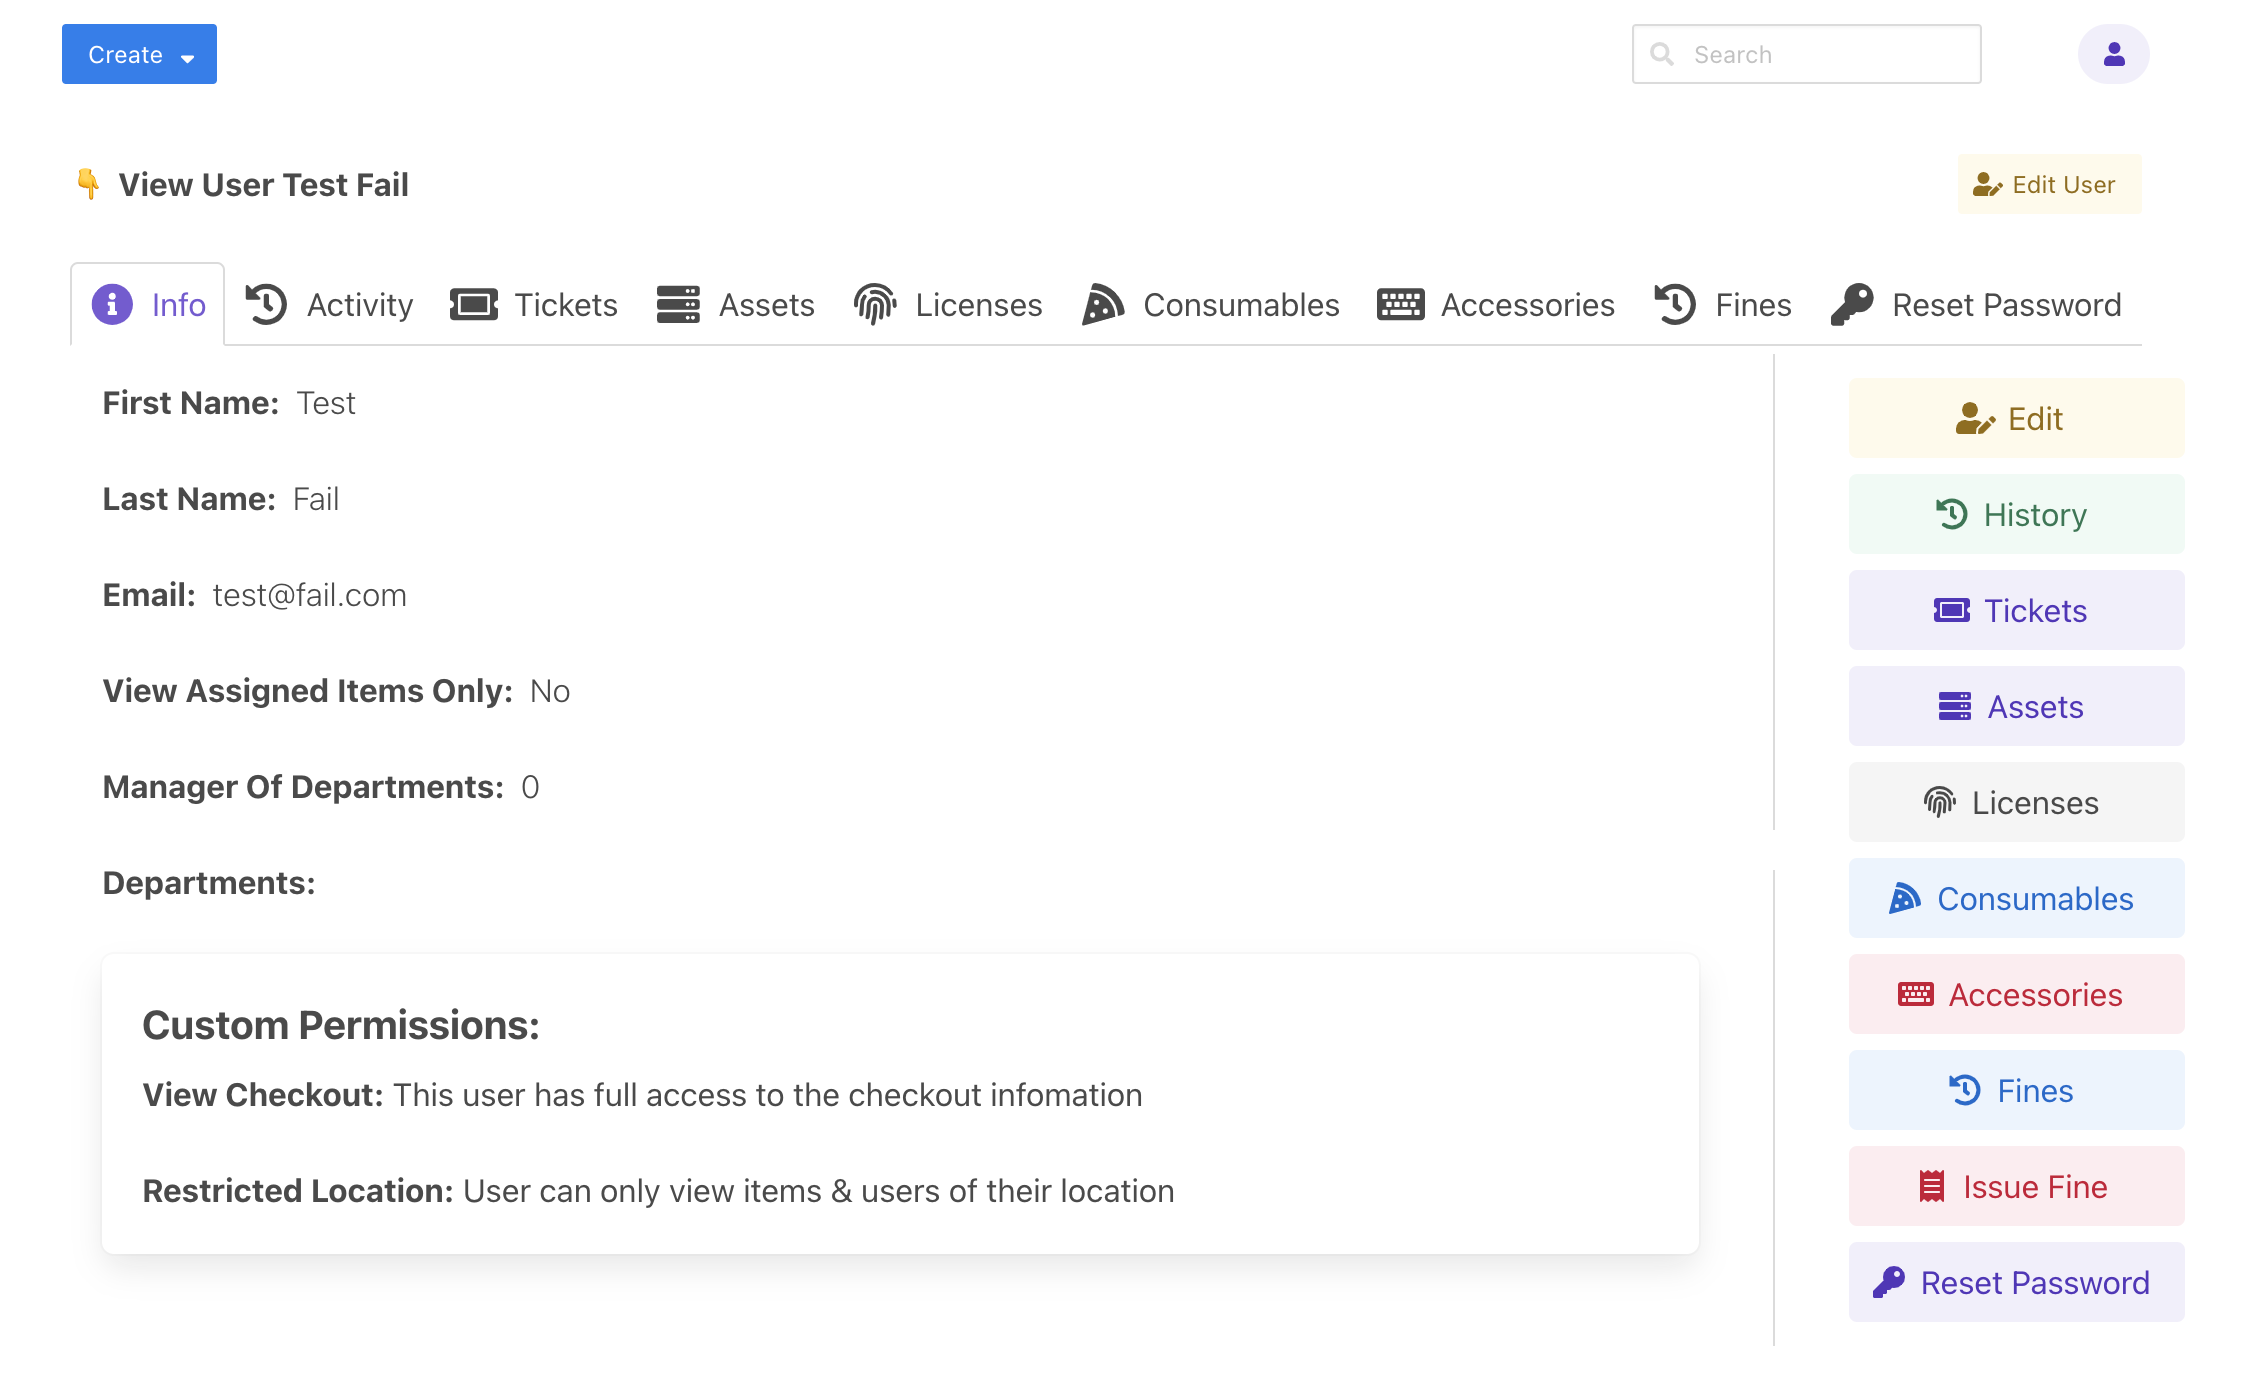Image resolution: width=2246 pixels, height=1390 pixels.
Task: Click the fingerprint icon on Licenses tab
Action: click(874, 304)
